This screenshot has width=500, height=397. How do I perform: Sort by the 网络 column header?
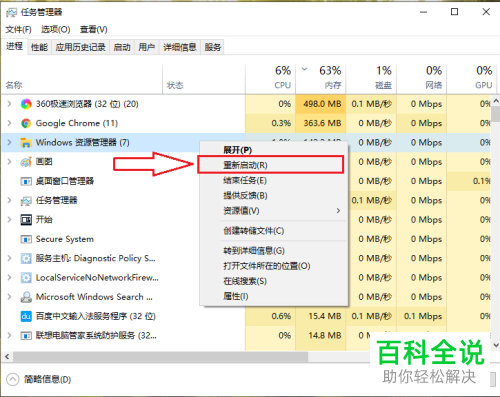click(x=421, y=79)
